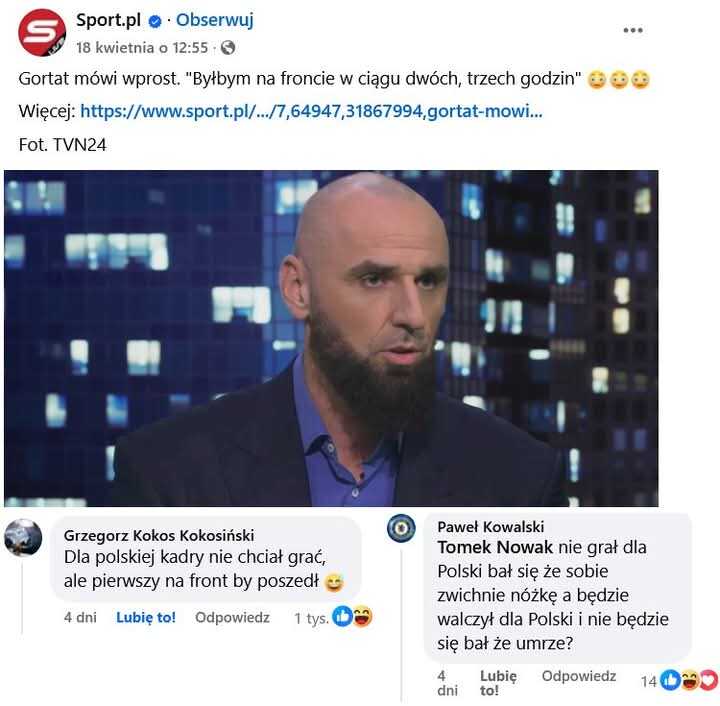Click the haha emoji on Grzegorz's comment
This screenshot has height=706, width=720.
pyautogui.click(x=363, y=616)
